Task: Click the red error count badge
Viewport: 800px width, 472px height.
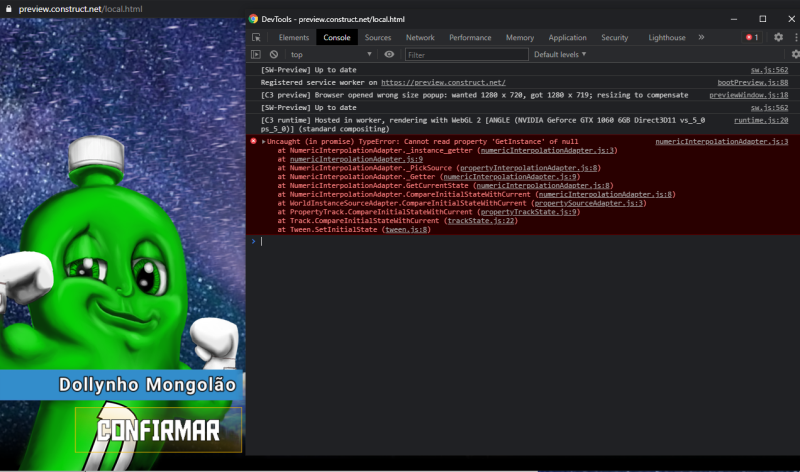Action: (751, 37)
